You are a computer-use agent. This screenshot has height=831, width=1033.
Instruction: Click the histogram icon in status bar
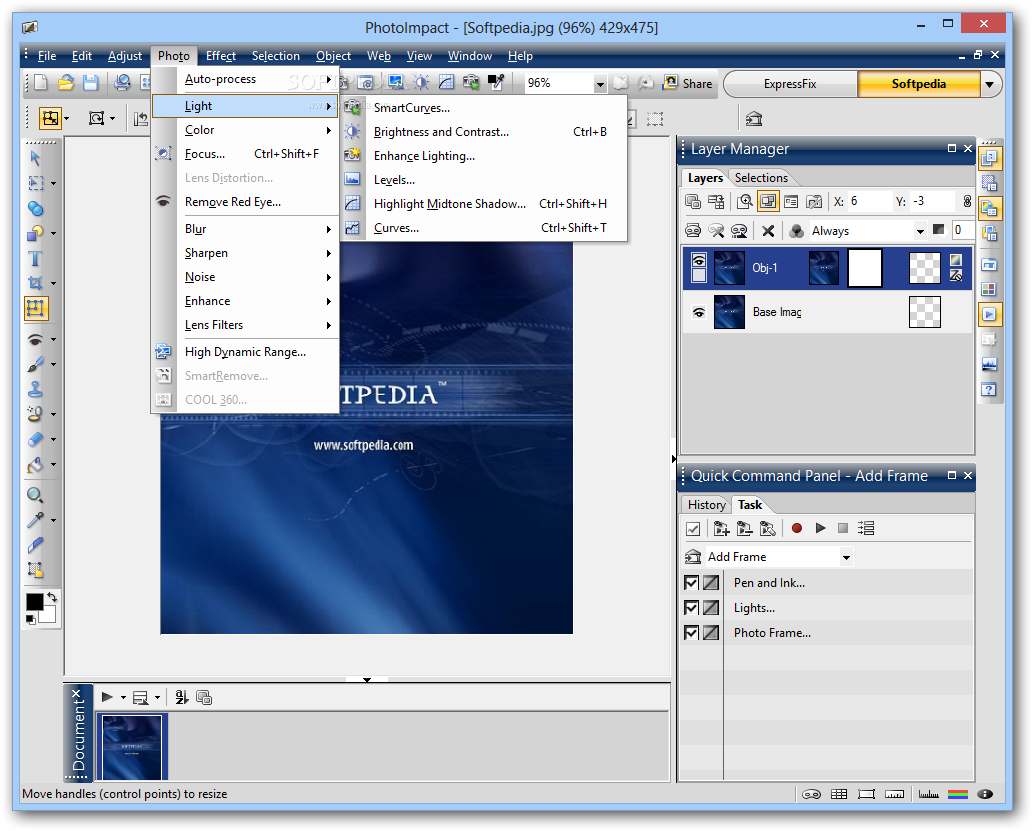(x=928, y=794)
